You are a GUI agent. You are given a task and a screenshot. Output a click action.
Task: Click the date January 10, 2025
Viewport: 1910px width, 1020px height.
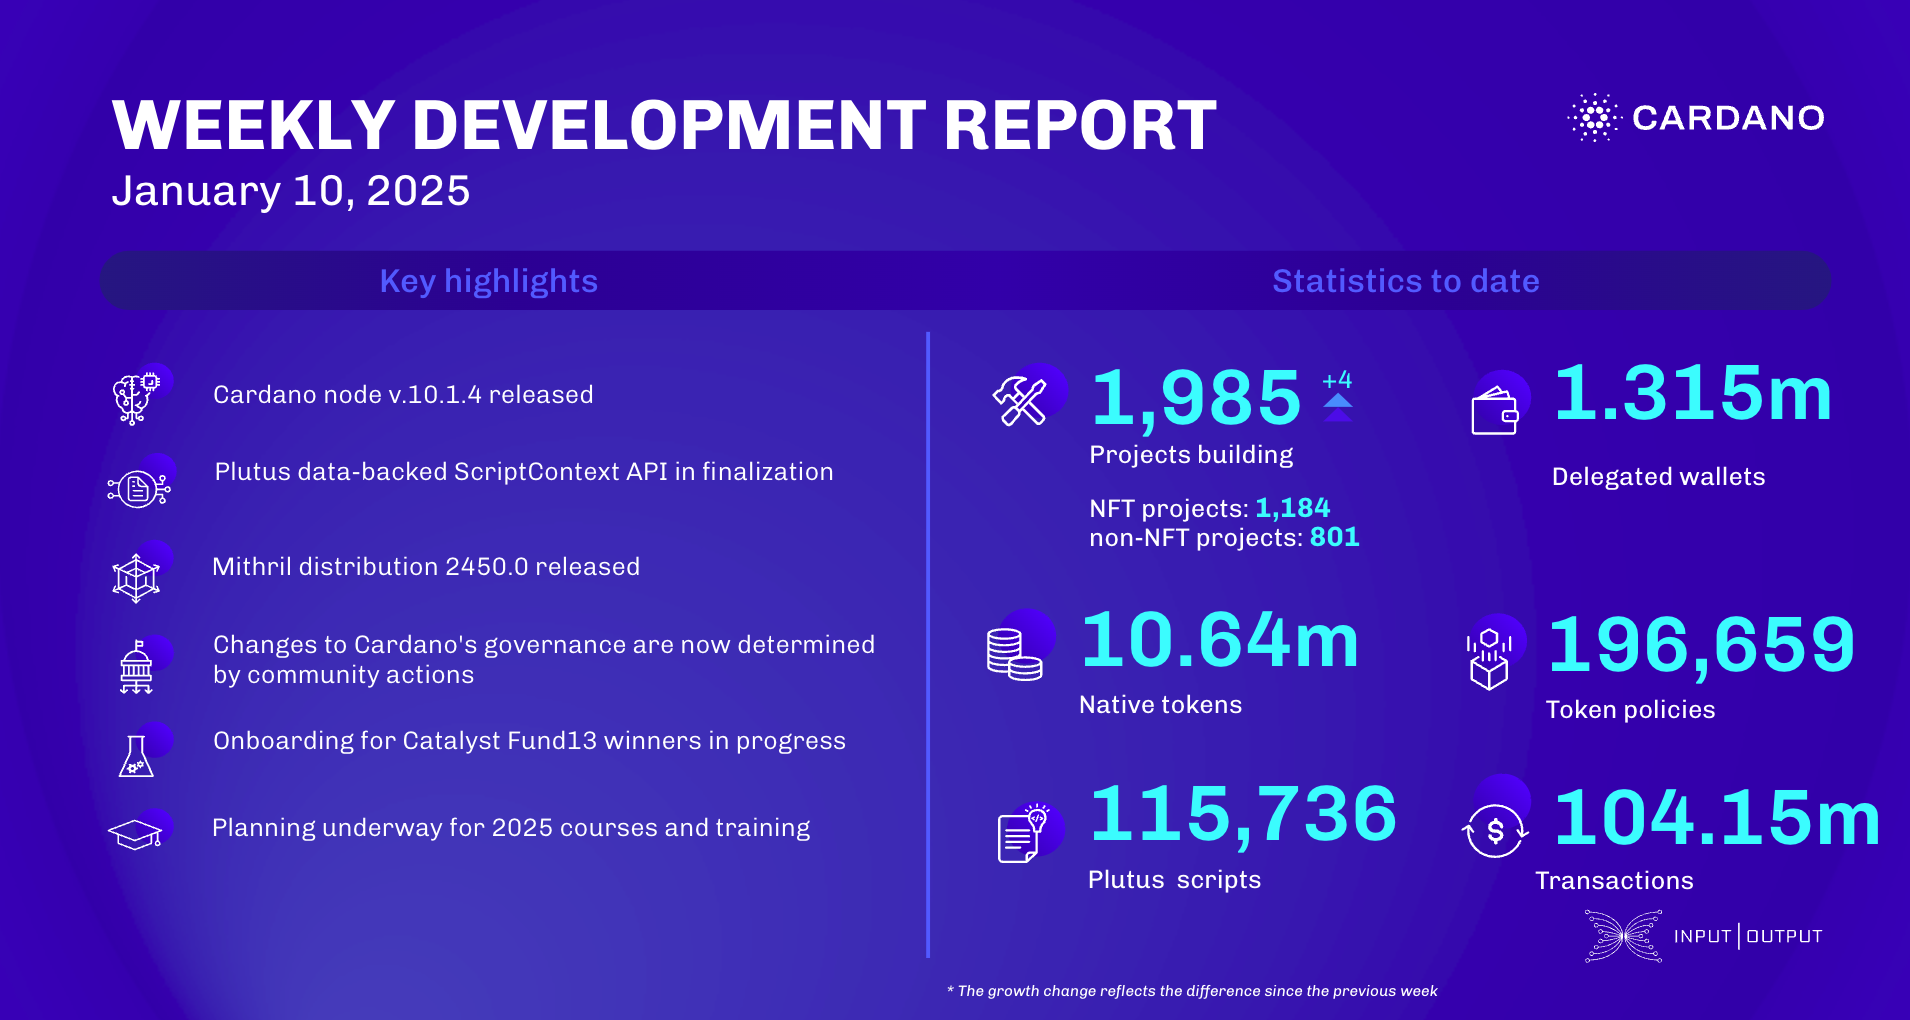[291, 191]
